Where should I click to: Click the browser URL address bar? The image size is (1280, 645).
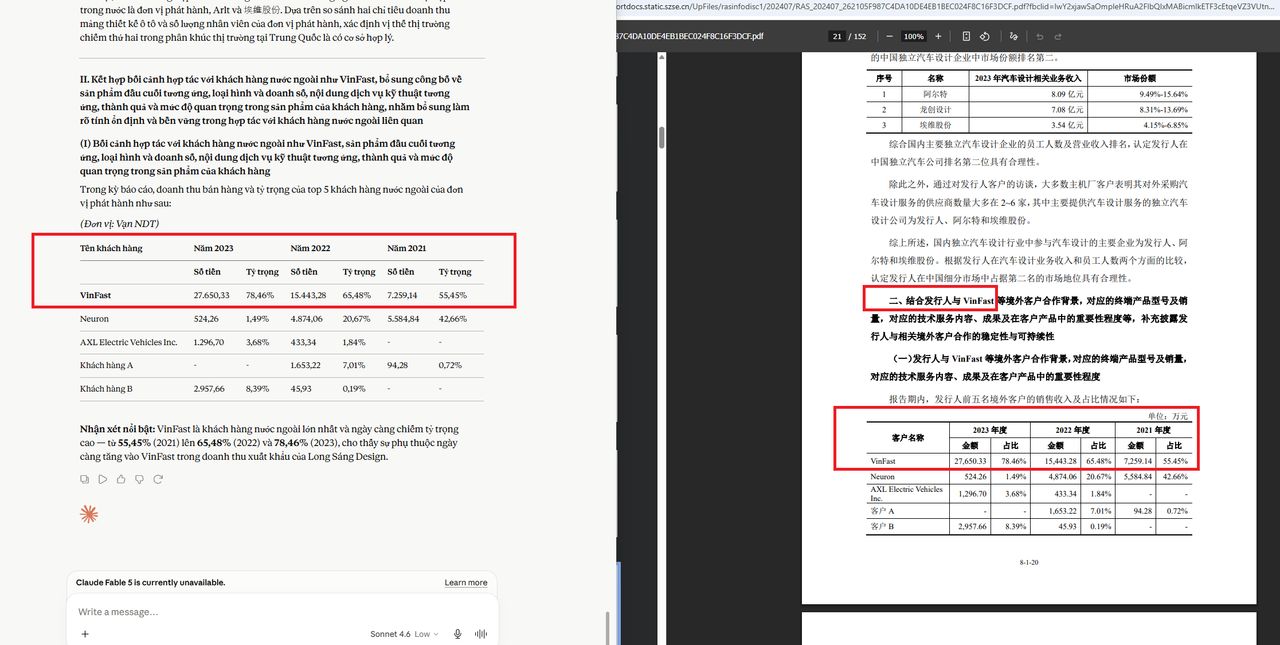click(x=948, y=7)
